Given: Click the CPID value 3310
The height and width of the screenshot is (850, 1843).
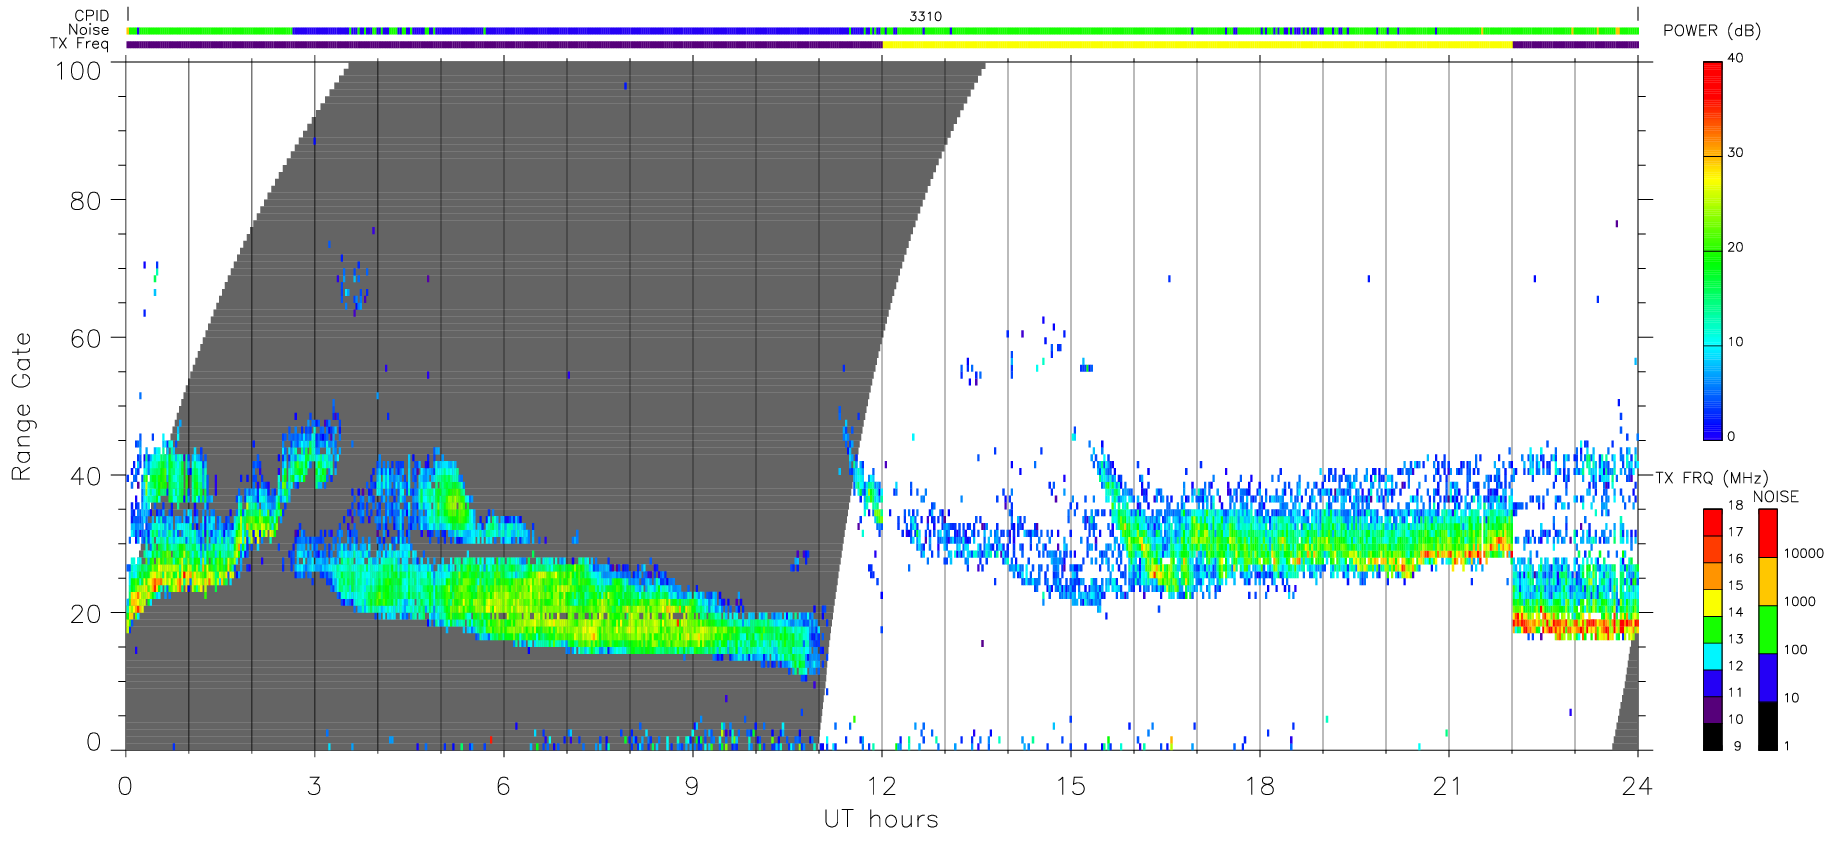Looking at the screenshot, I should point(925,16).
